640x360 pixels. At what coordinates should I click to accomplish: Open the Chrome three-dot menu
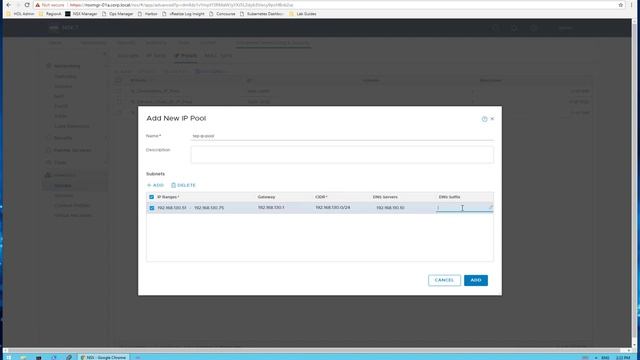[x=631, y=5]
